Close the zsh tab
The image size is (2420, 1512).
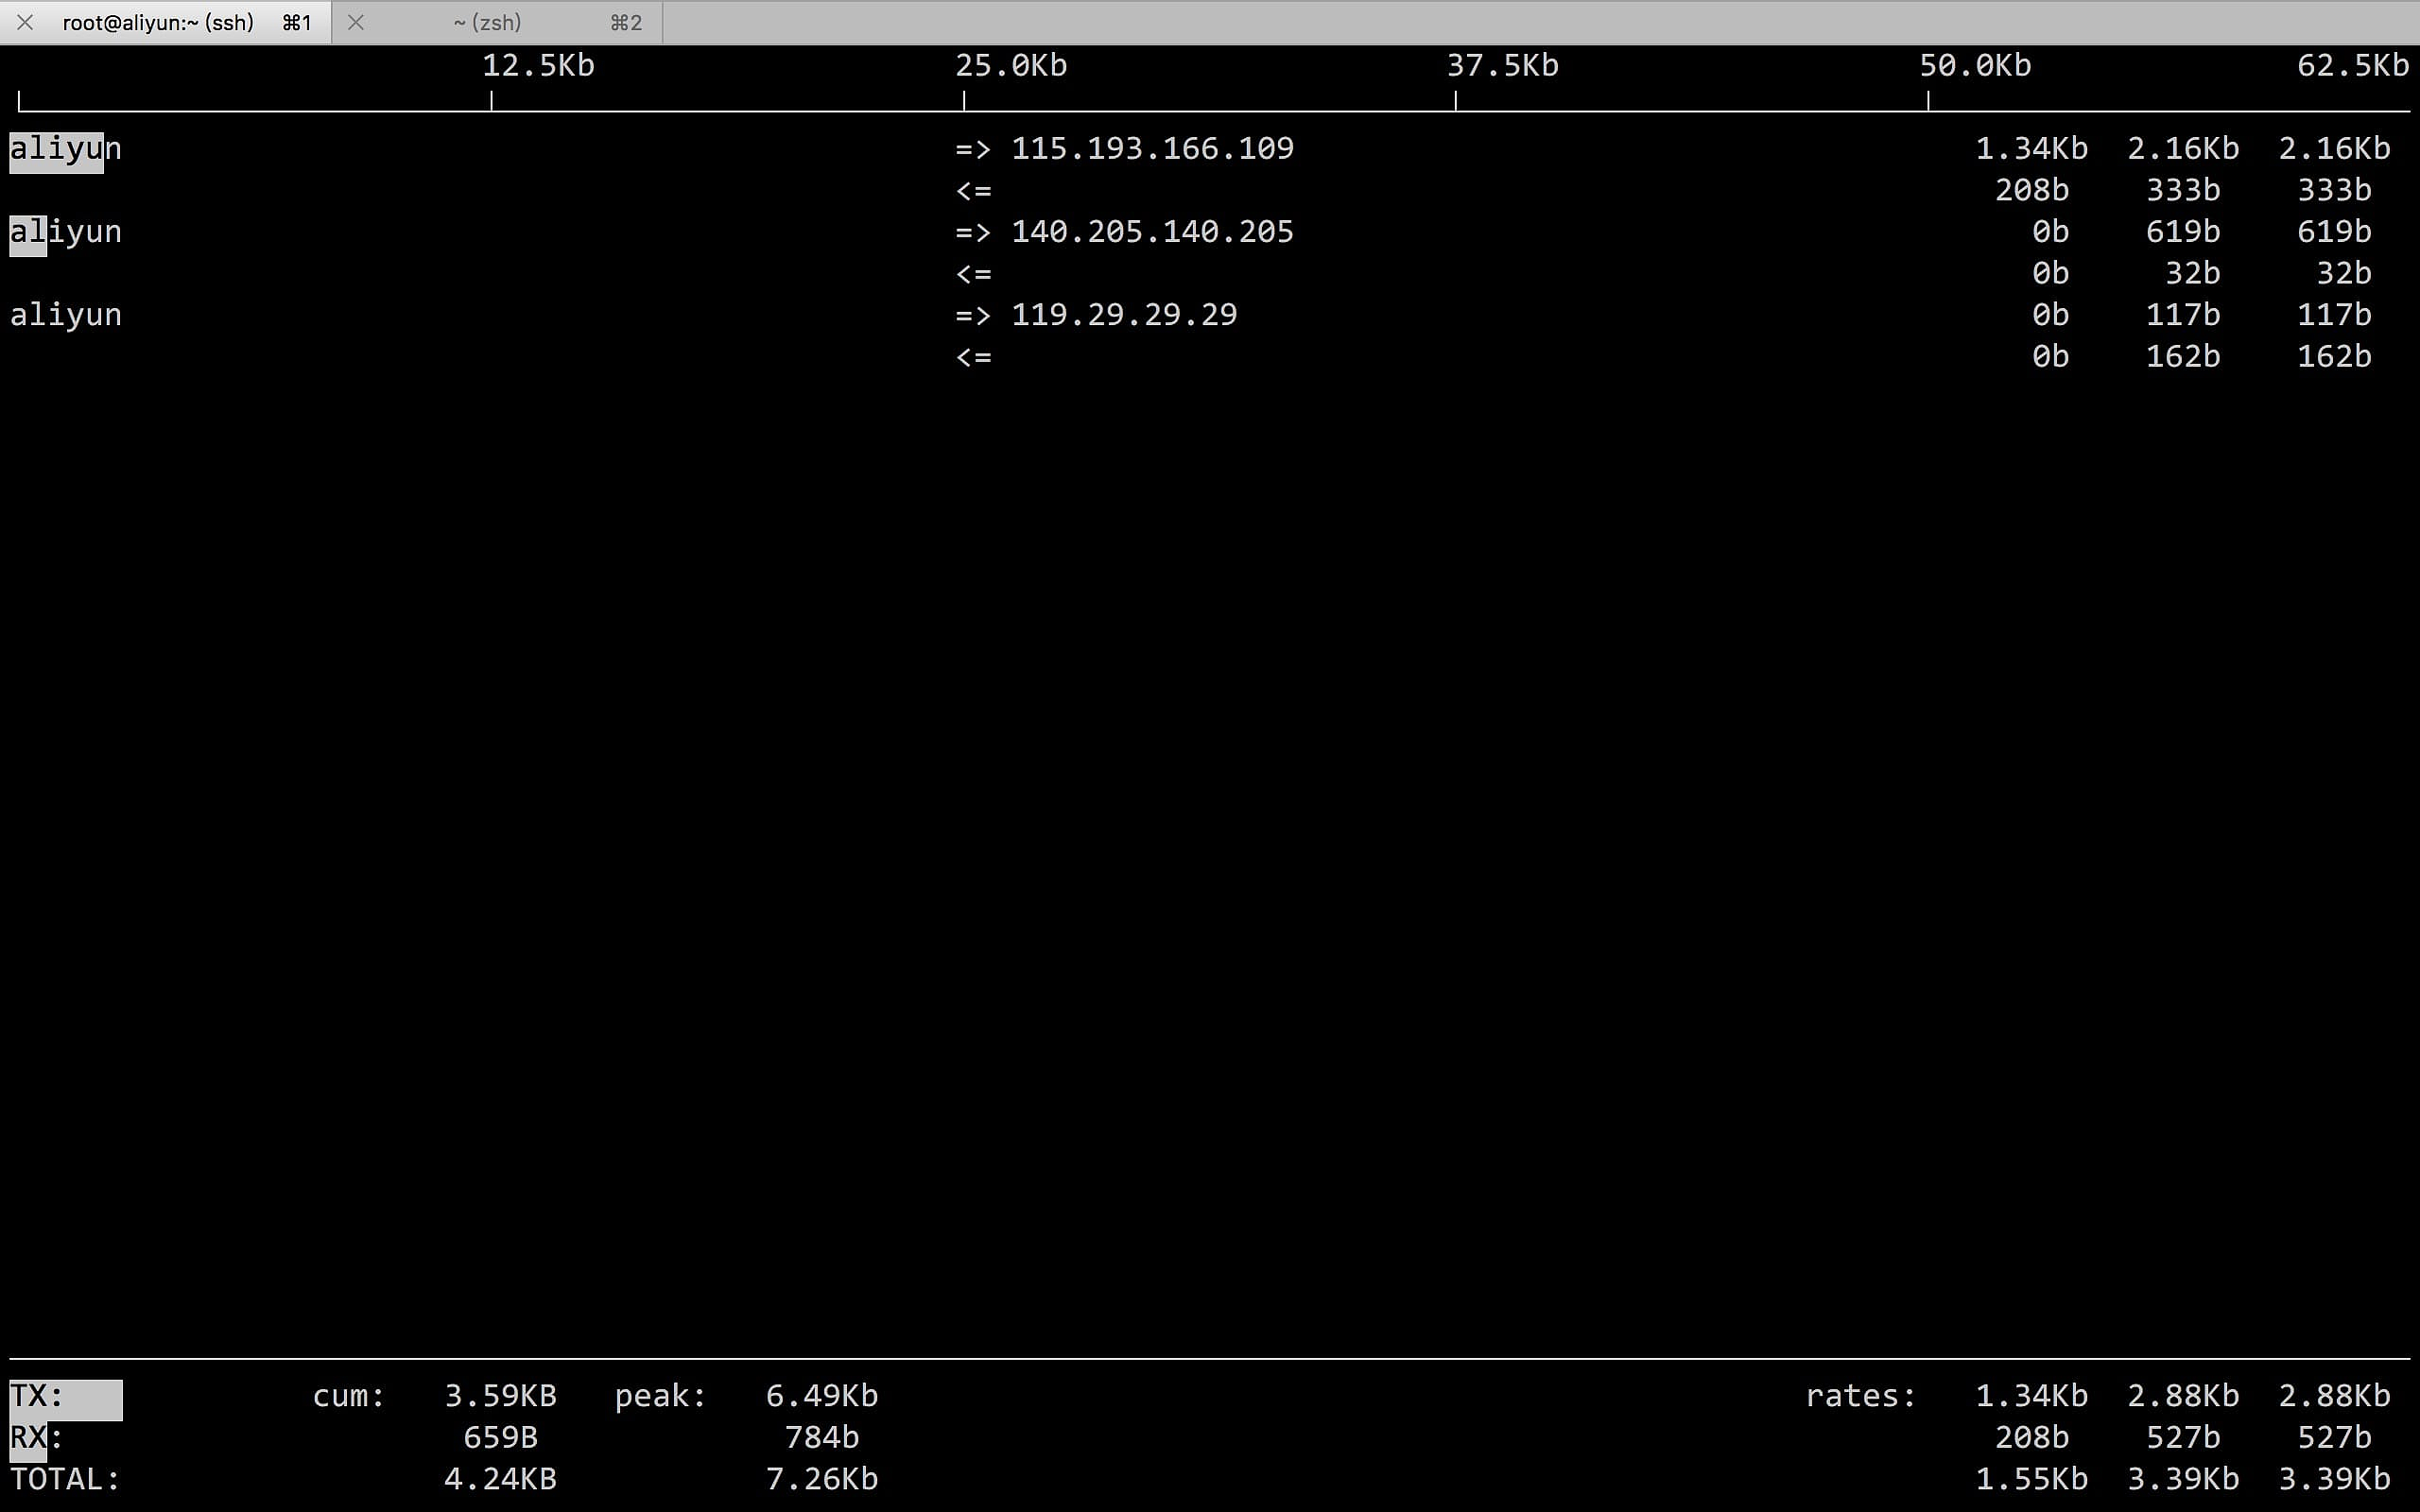(x=355, y=22)
